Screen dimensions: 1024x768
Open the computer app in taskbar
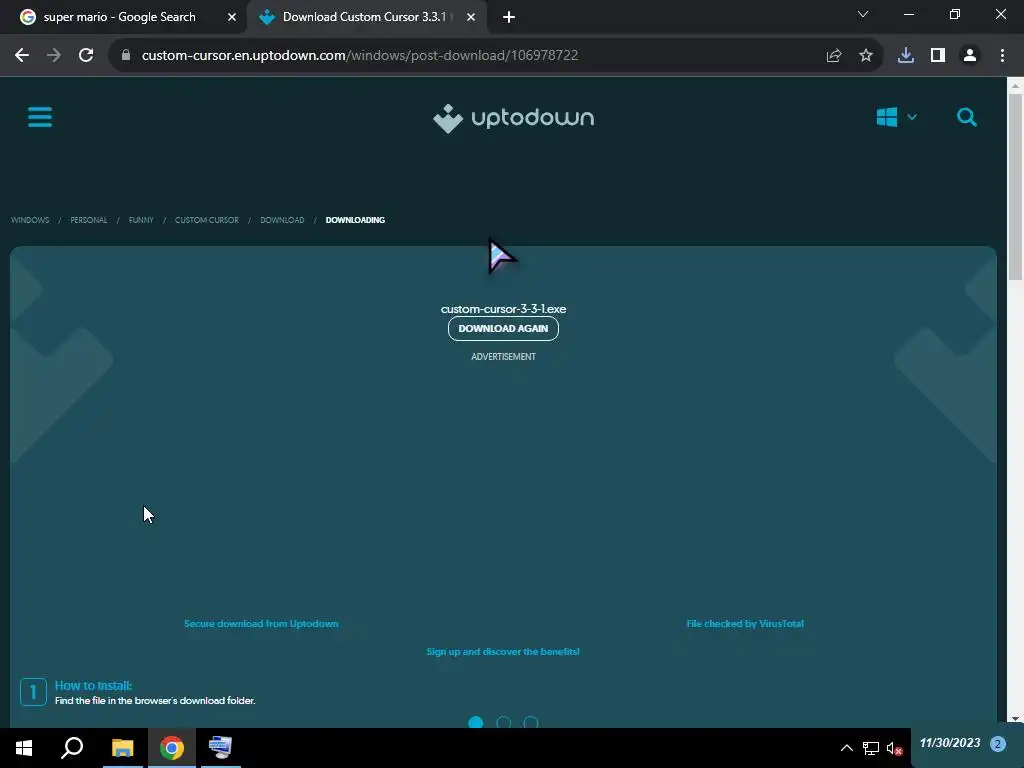(x=220, y=748)
